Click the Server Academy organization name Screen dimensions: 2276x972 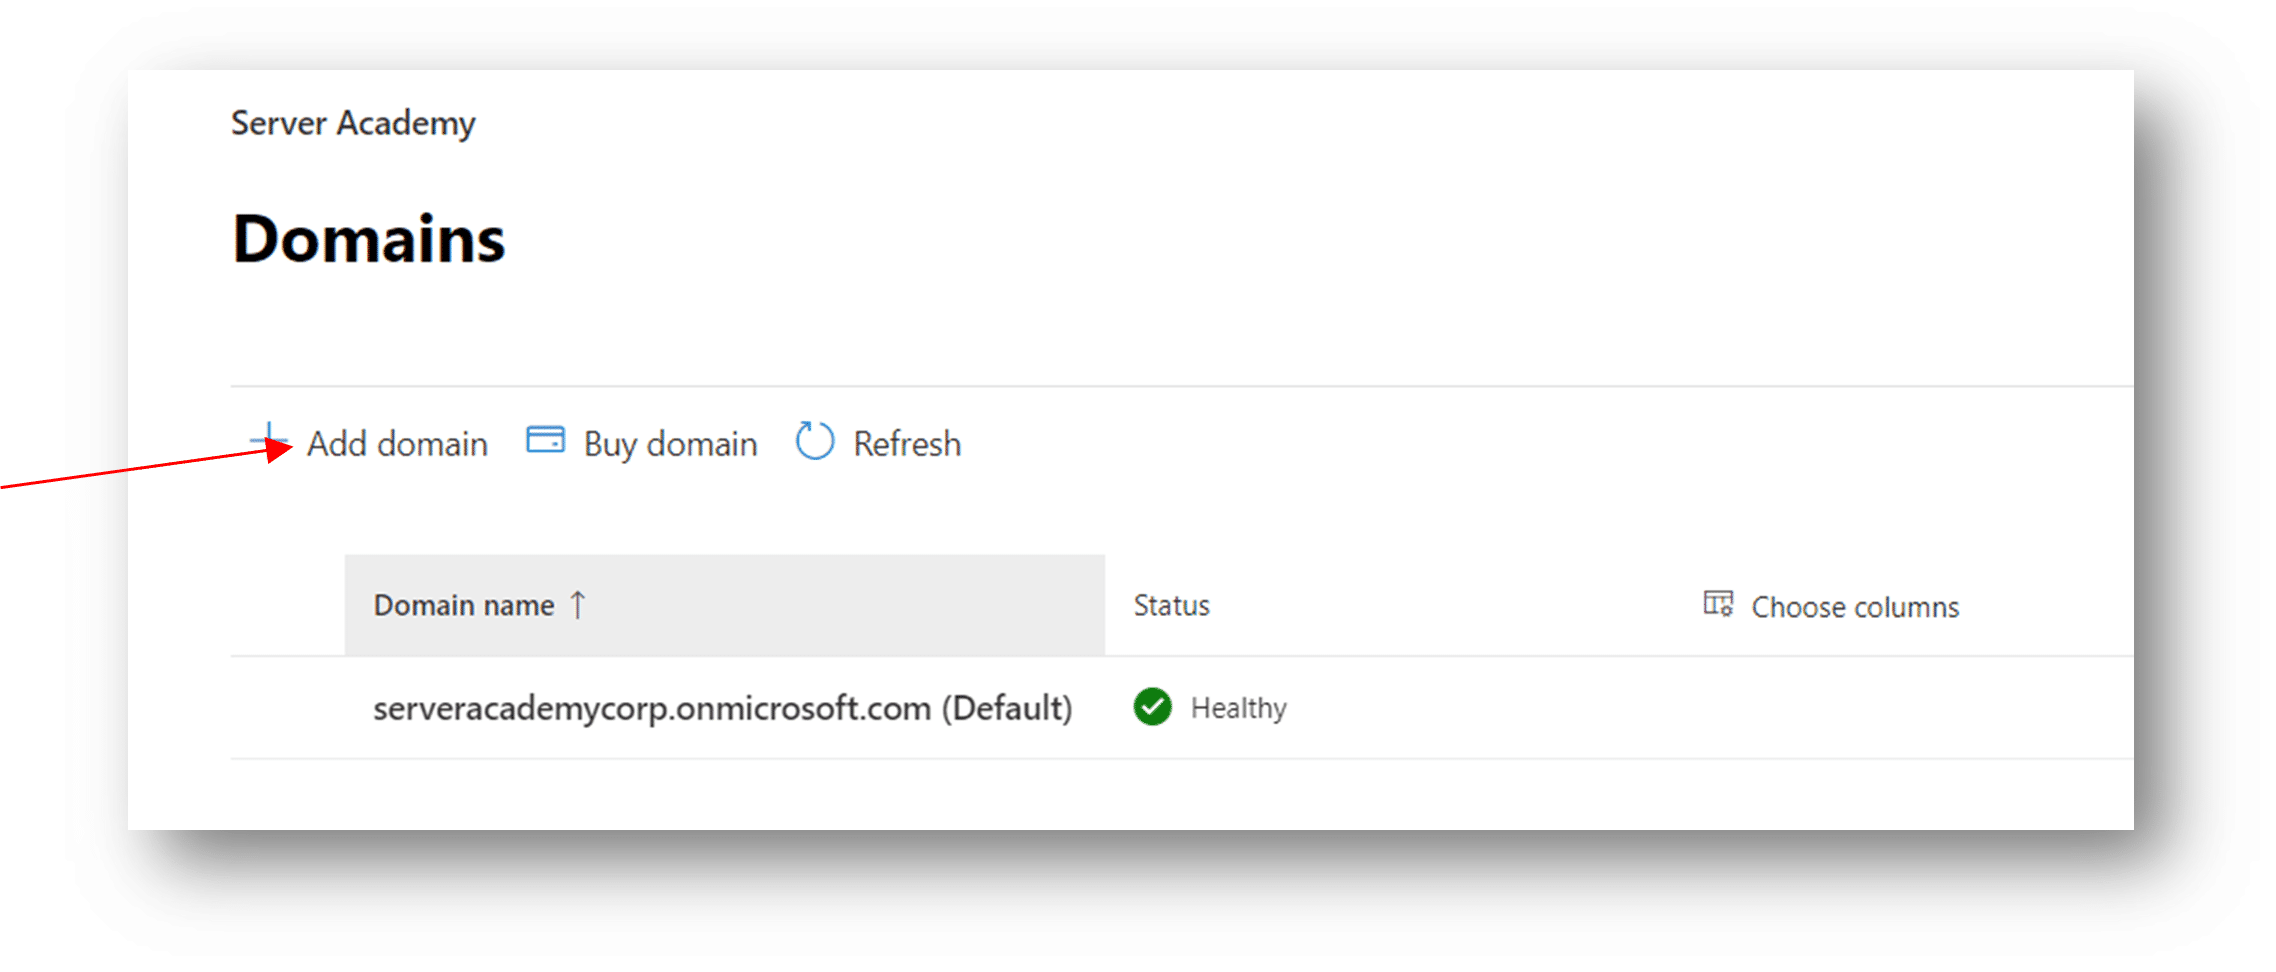click(353, 123)
